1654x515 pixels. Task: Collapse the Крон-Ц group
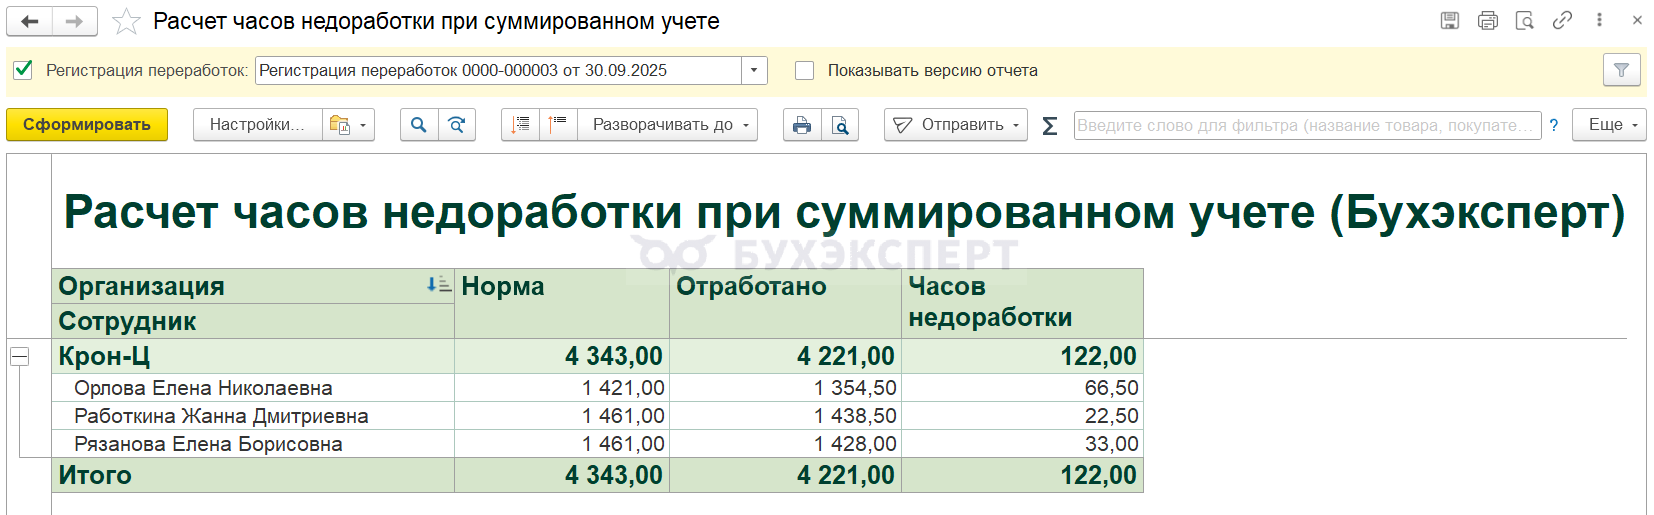tap(20, 356)
